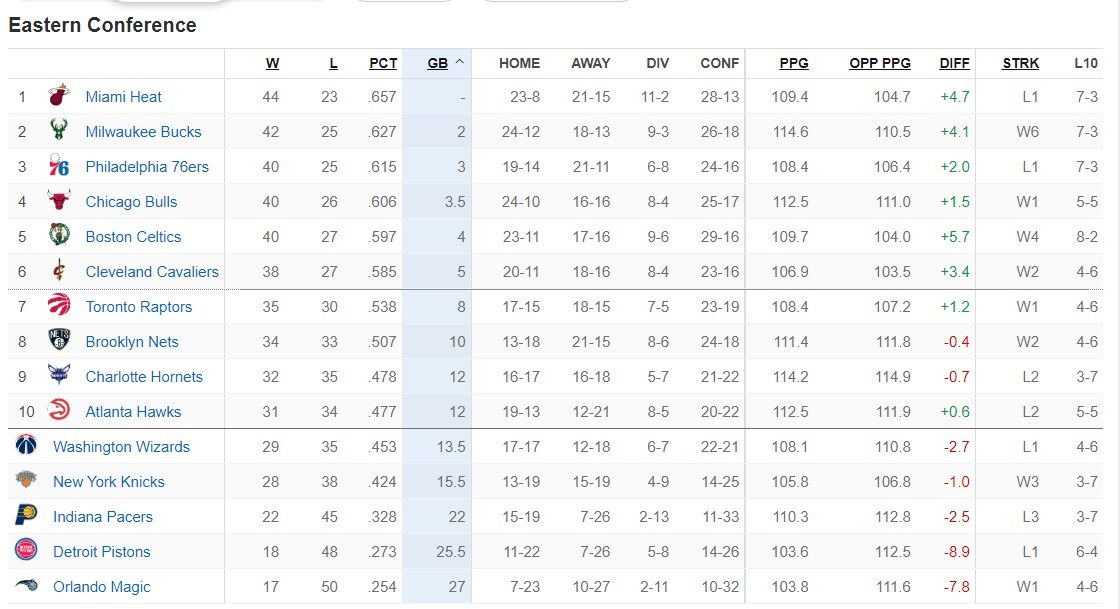Viewport: 1120px width, 609px height.
Task: Sort by OPP PPG column header
Action: [880, 63]
